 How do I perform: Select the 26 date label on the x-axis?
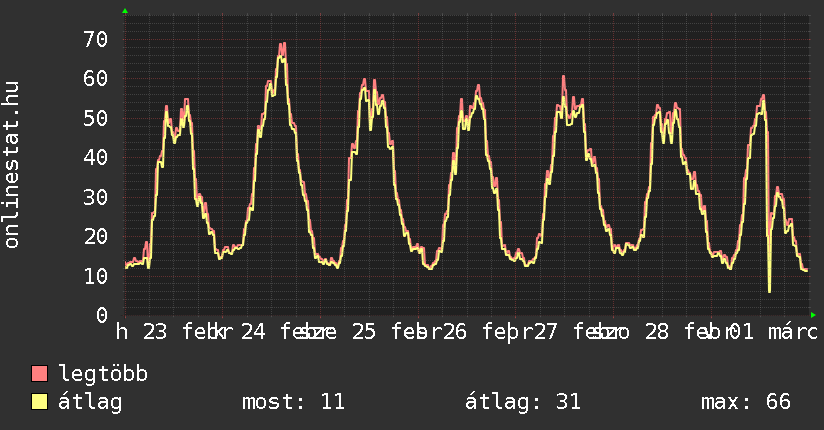tap(455, 332)
